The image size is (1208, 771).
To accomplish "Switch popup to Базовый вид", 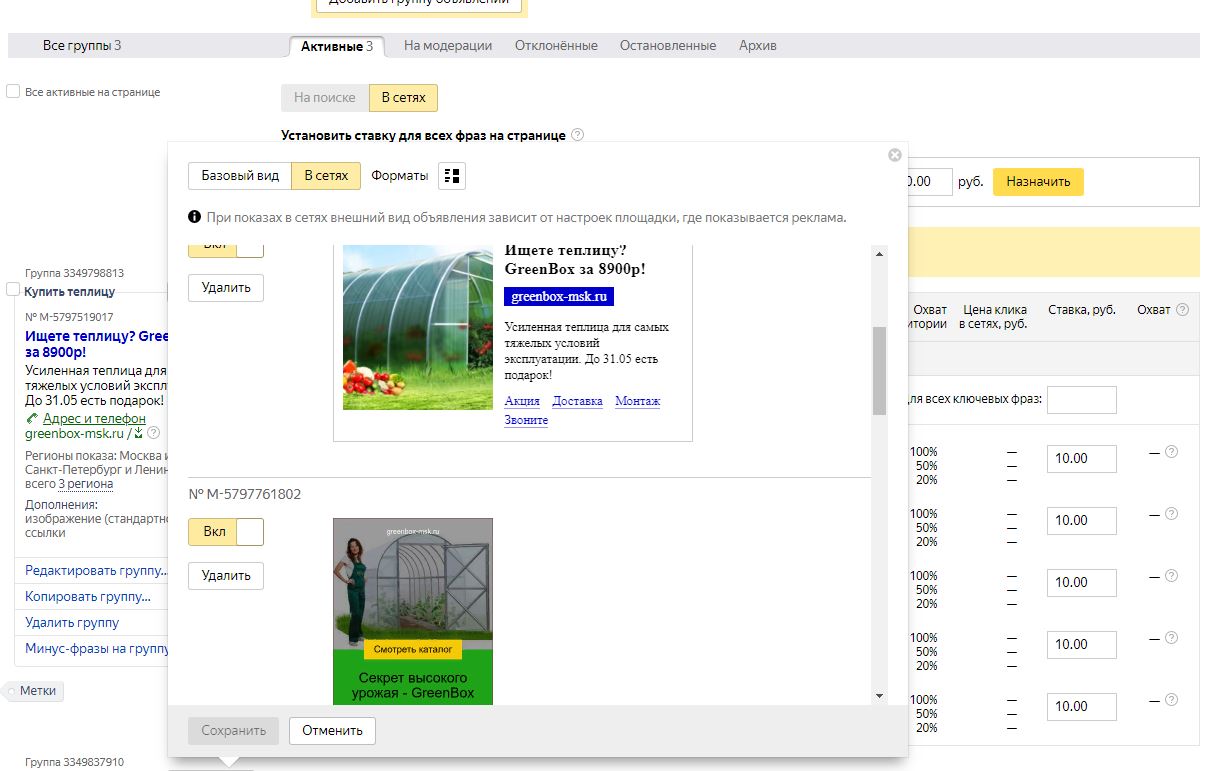I will (240, 176).
